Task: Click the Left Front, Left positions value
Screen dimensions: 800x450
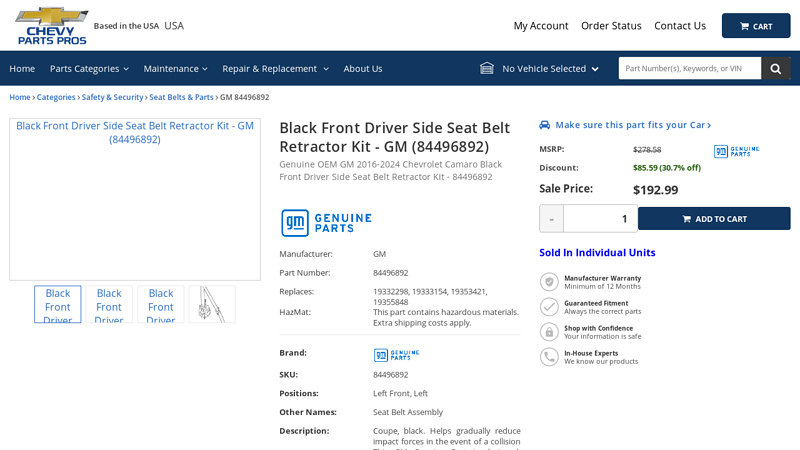Action: pos(401,393)
